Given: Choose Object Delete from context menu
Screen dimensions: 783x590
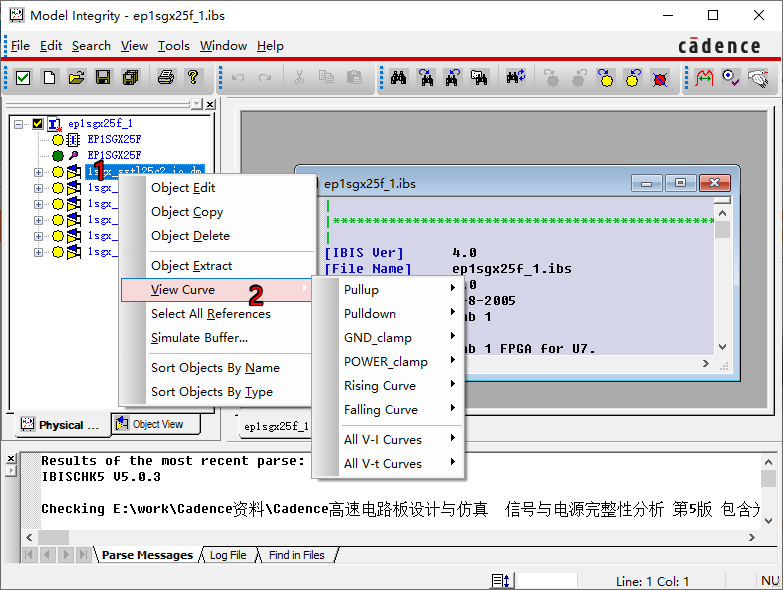Looking at the screenshot, I should 218,236.
